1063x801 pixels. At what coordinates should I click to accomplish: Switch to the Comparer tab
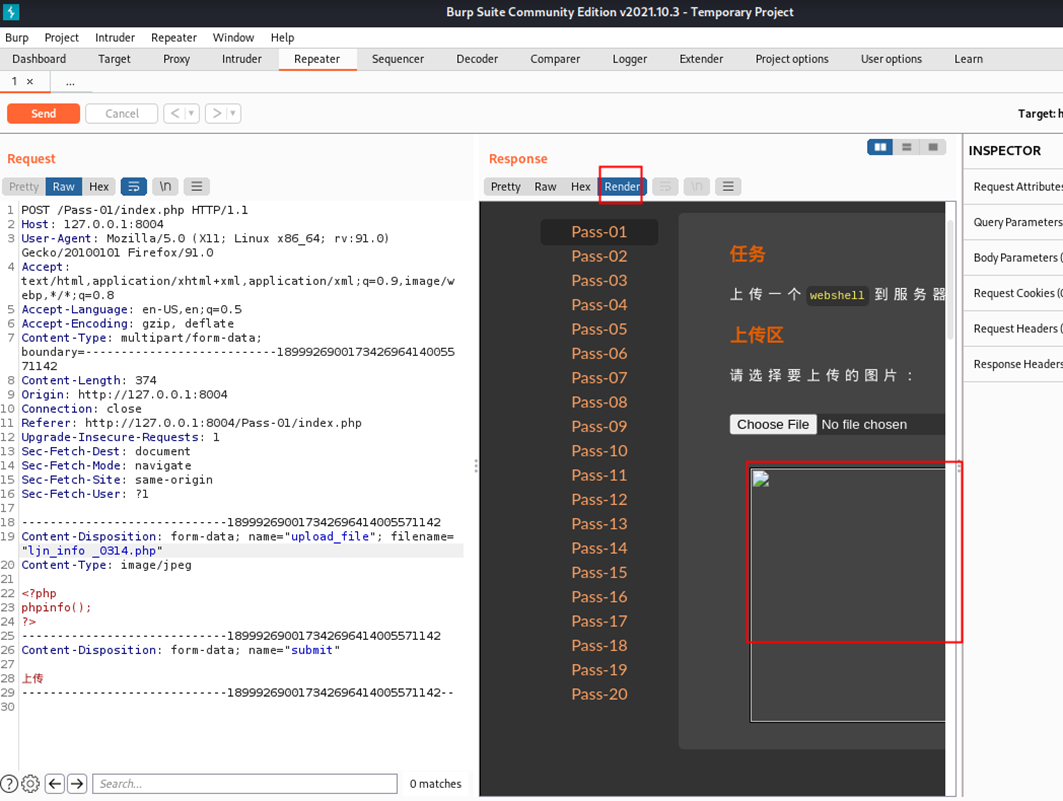555,59
